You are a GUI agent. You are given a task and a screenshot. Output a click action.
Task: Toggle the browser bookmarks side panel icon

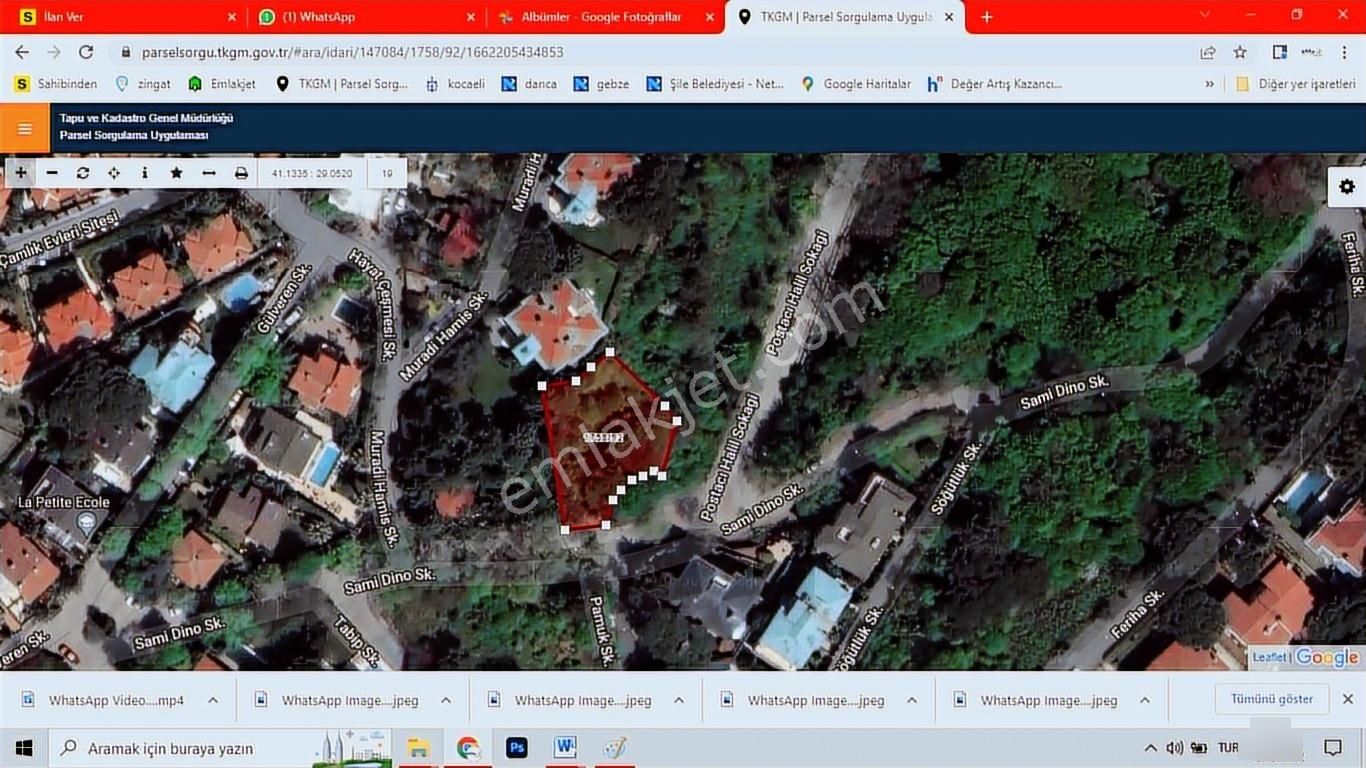click(x=1279, y=51)
